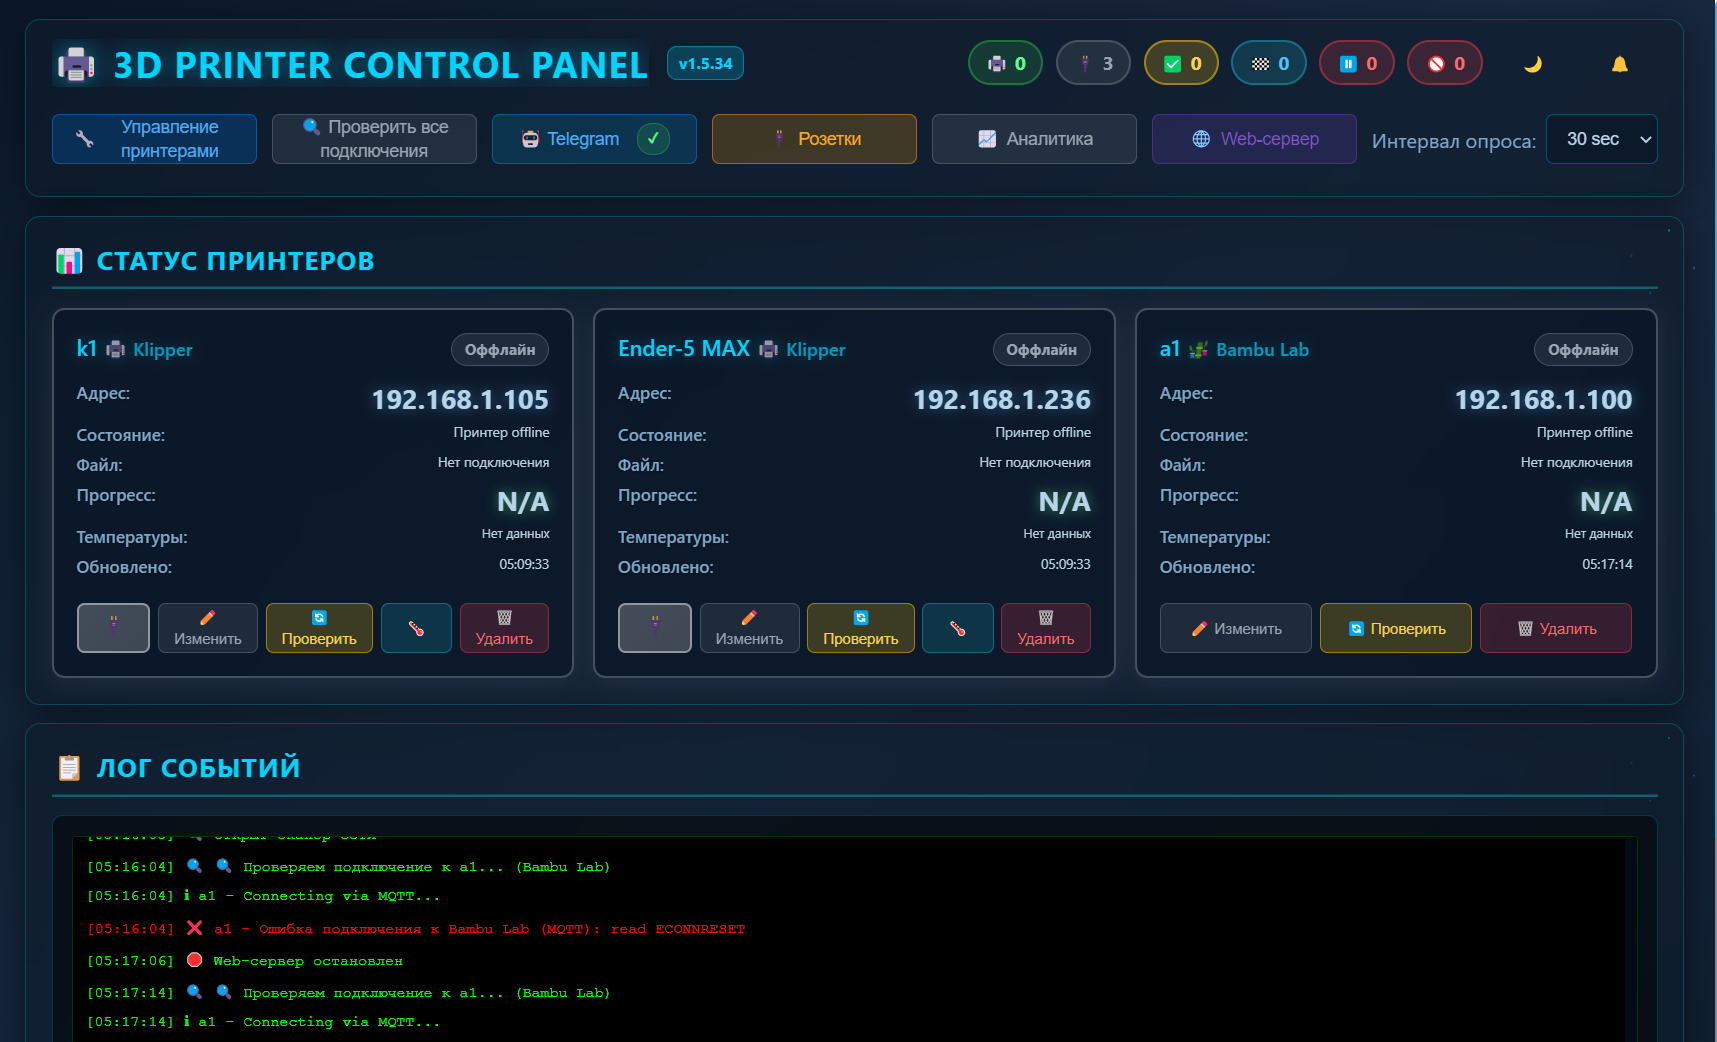Click the pause status badge
1717x1042 pixels.
coord(1356,62)
